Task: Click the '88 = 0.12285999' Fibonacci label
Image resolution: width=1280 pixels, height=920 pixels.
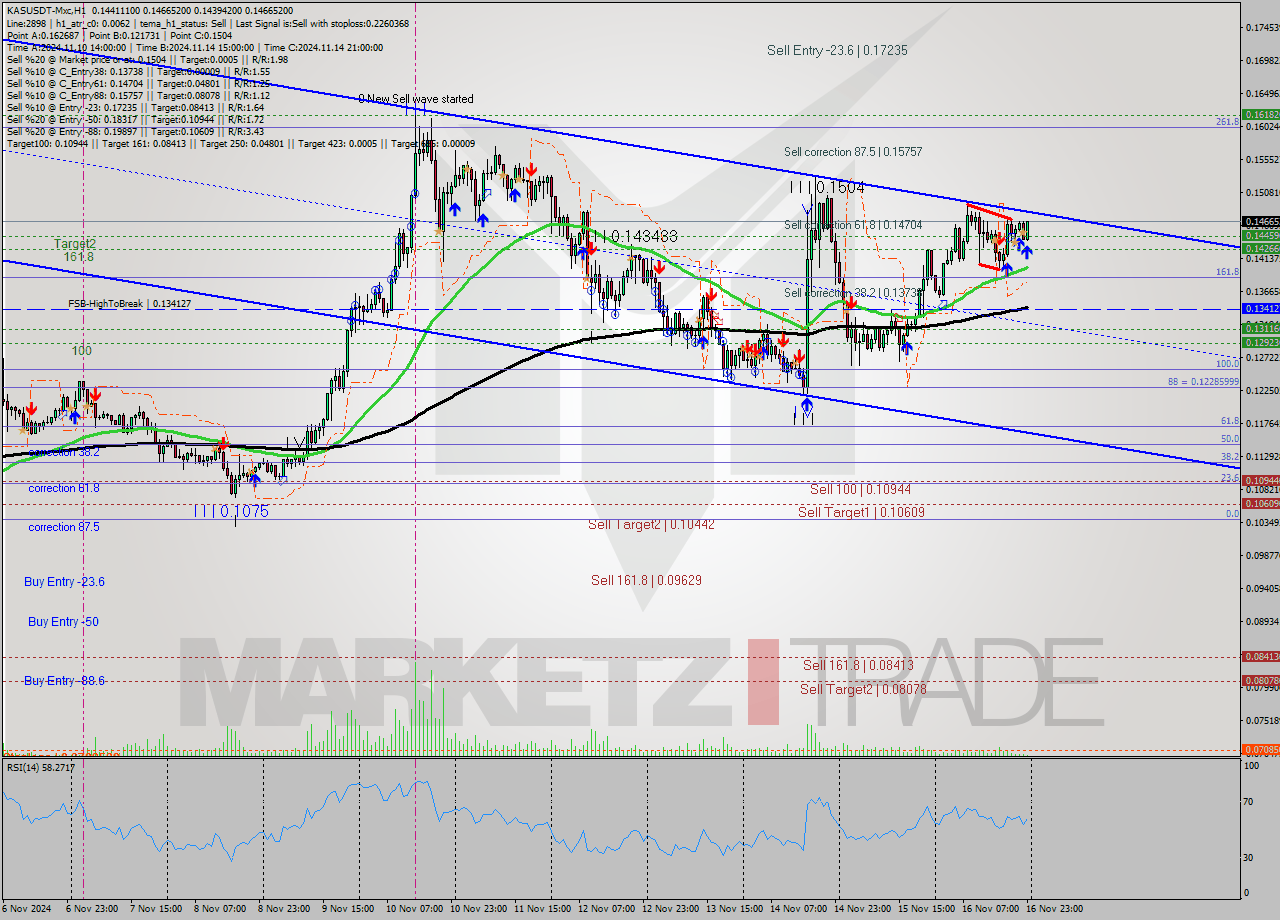Action: point(1203,382)
